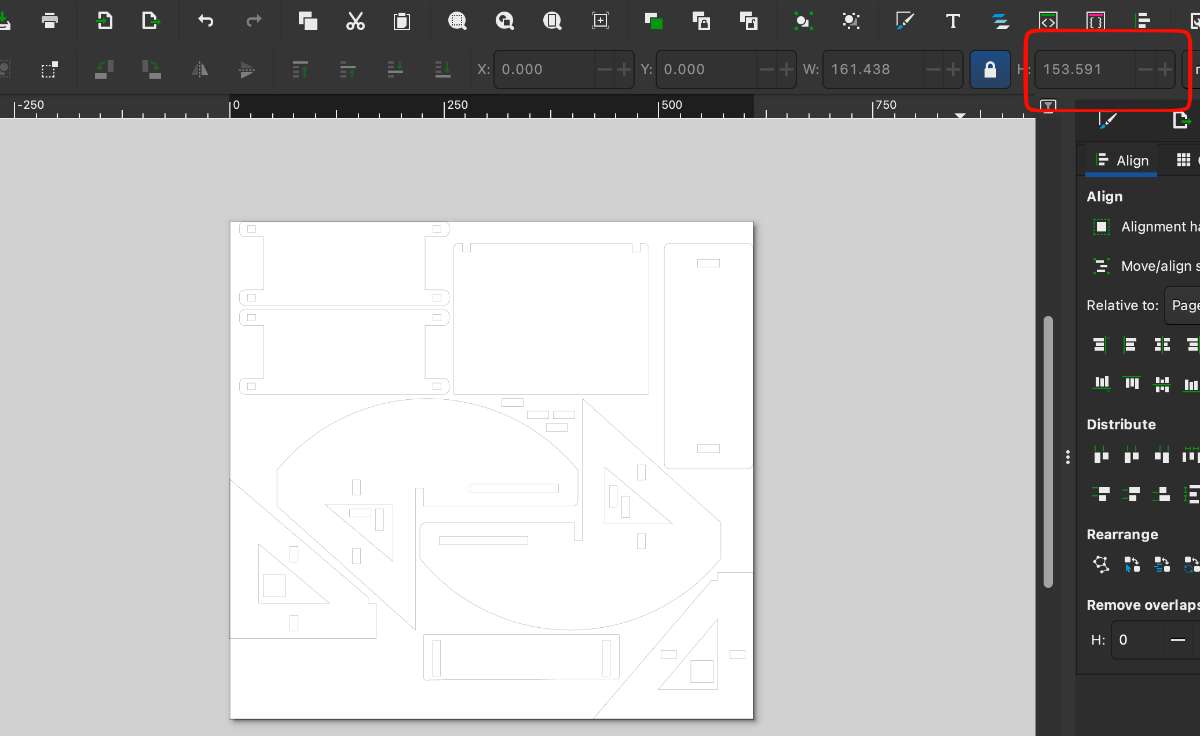The height and width of the screenshot is (736, 1200).
Task: Open the Layers and Objects dialog
Action: (999, 20)
